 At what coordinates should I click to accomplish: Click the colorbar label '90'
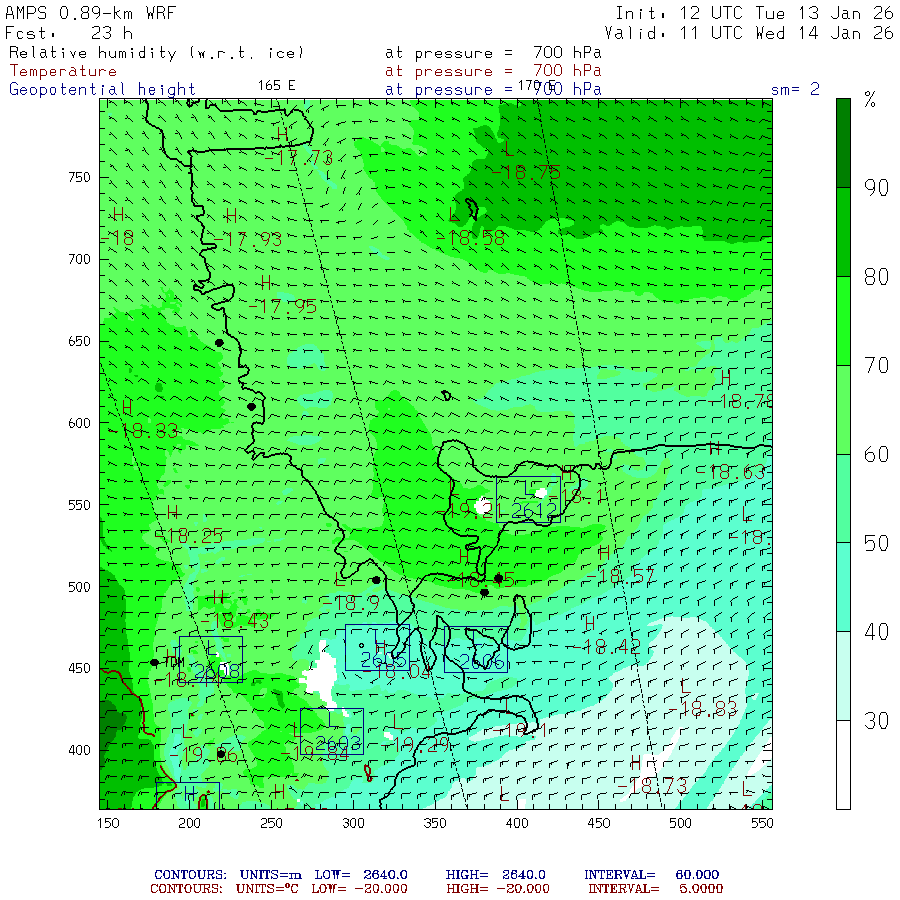tap(876, 188)
